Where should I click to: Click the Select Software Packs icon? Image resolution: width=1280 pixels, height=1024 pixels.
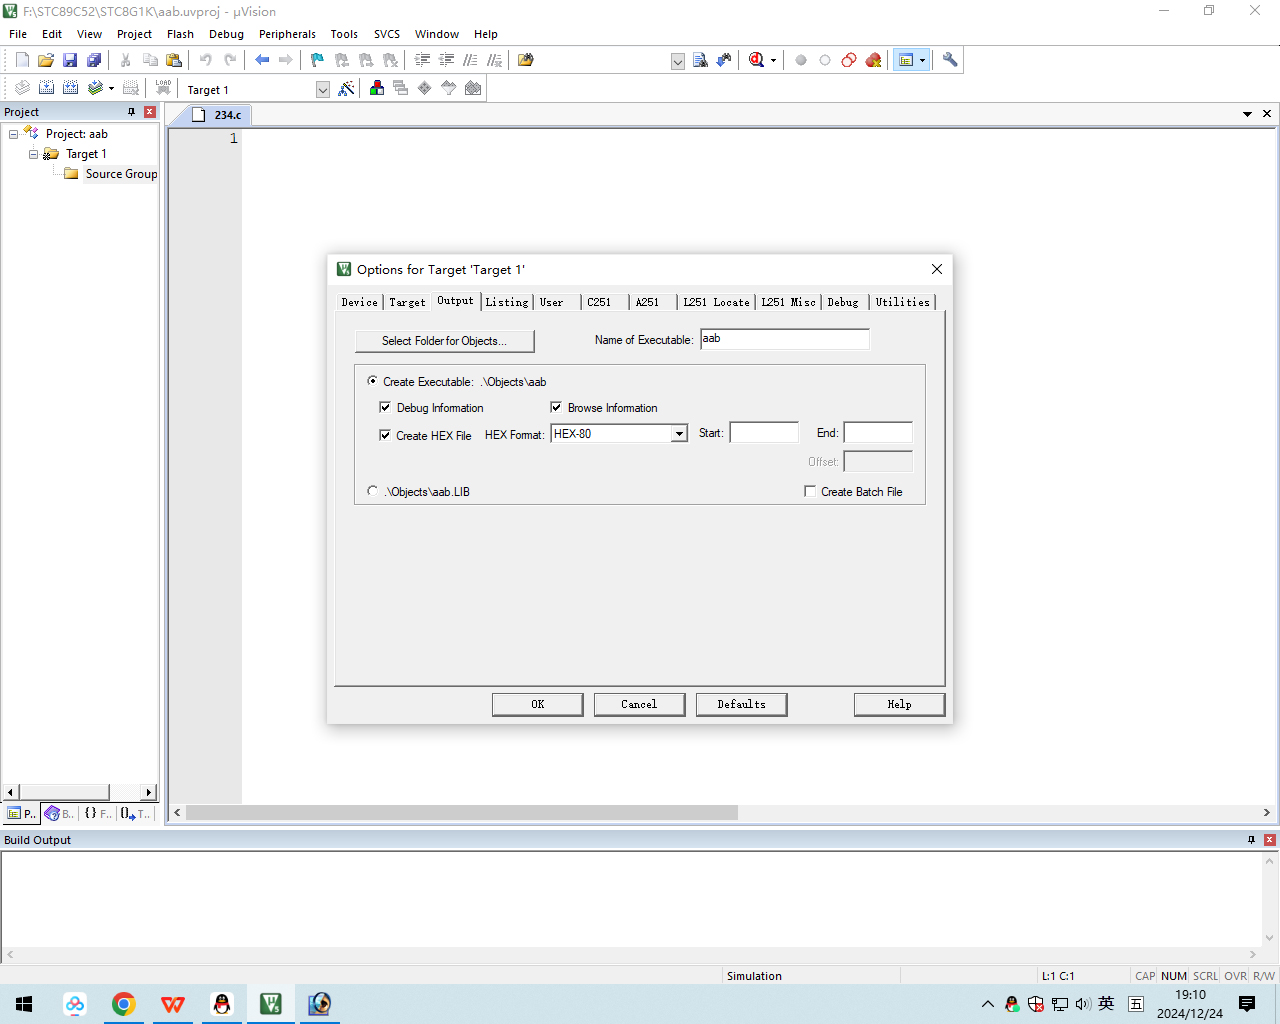(449, 88)
